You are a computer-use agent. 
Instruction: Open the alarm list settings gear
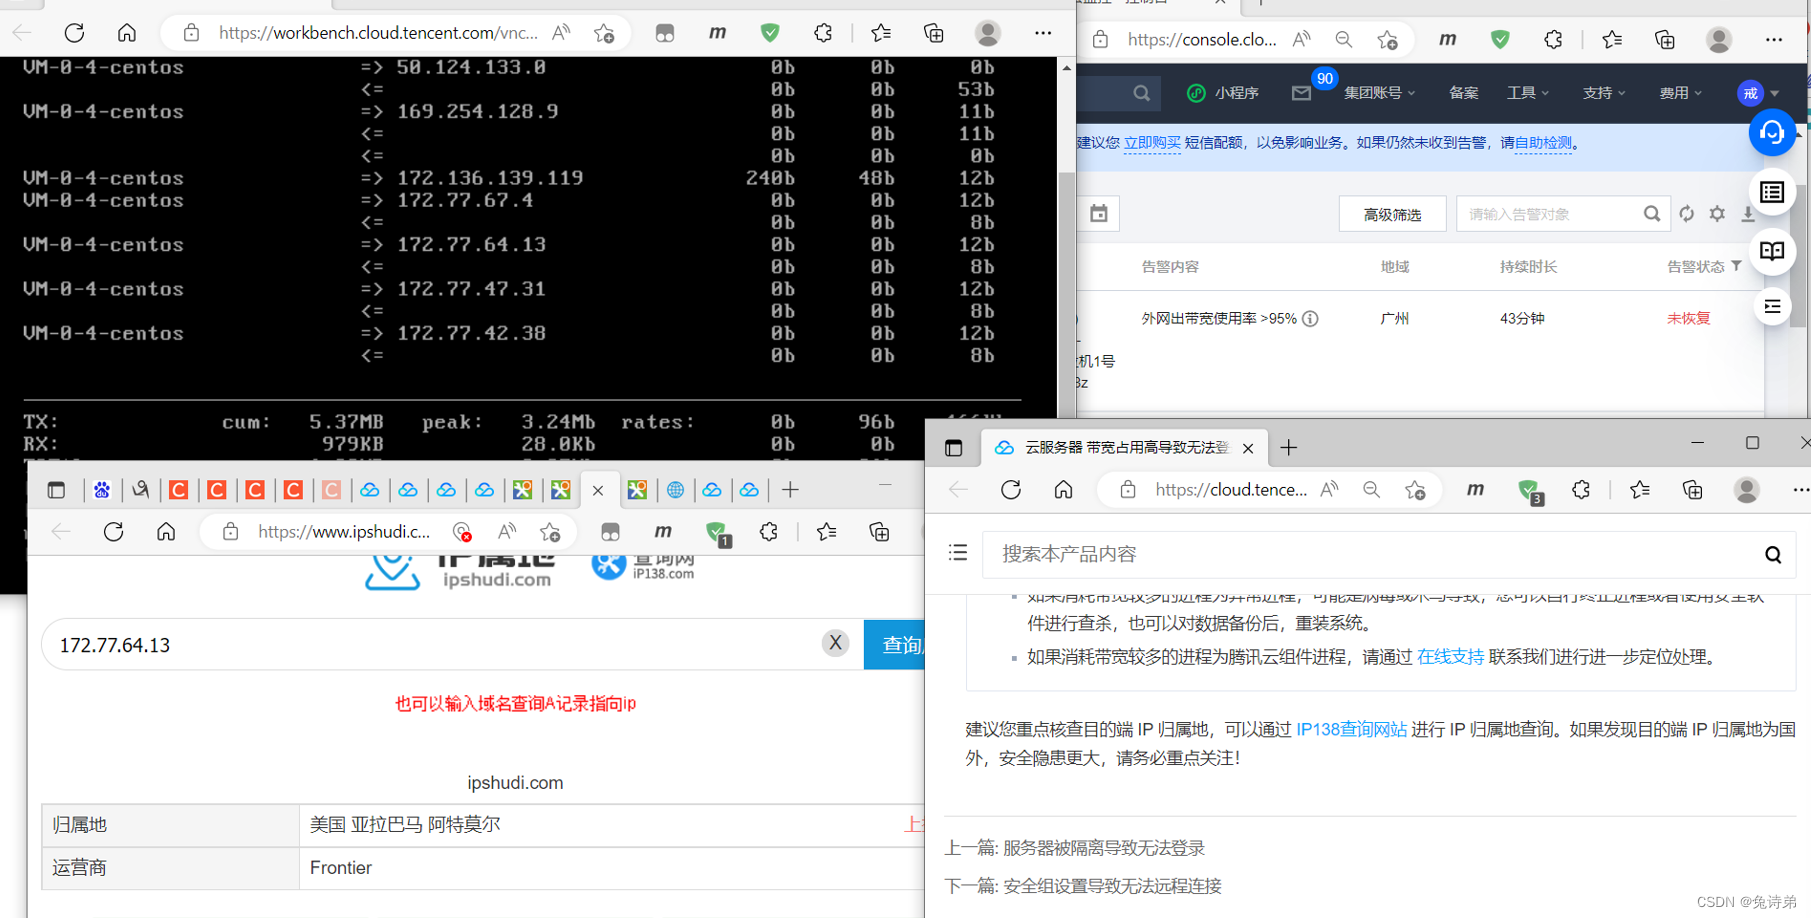point(1717,214)
